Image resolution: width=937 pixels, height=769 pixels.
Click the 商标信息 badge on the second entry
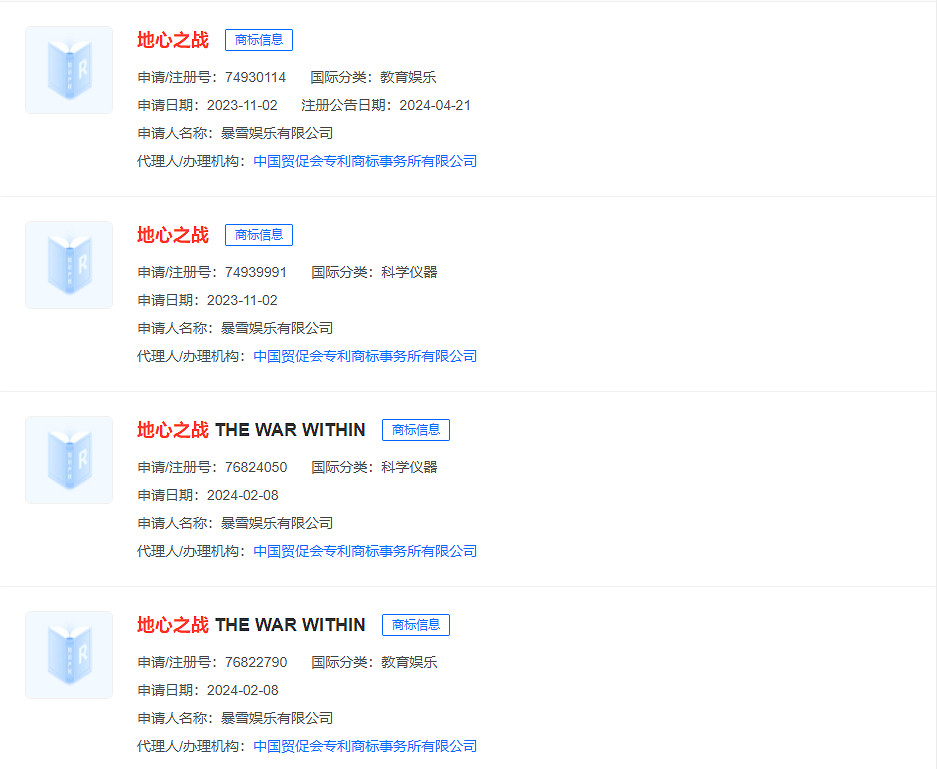[x=258, y=235]
